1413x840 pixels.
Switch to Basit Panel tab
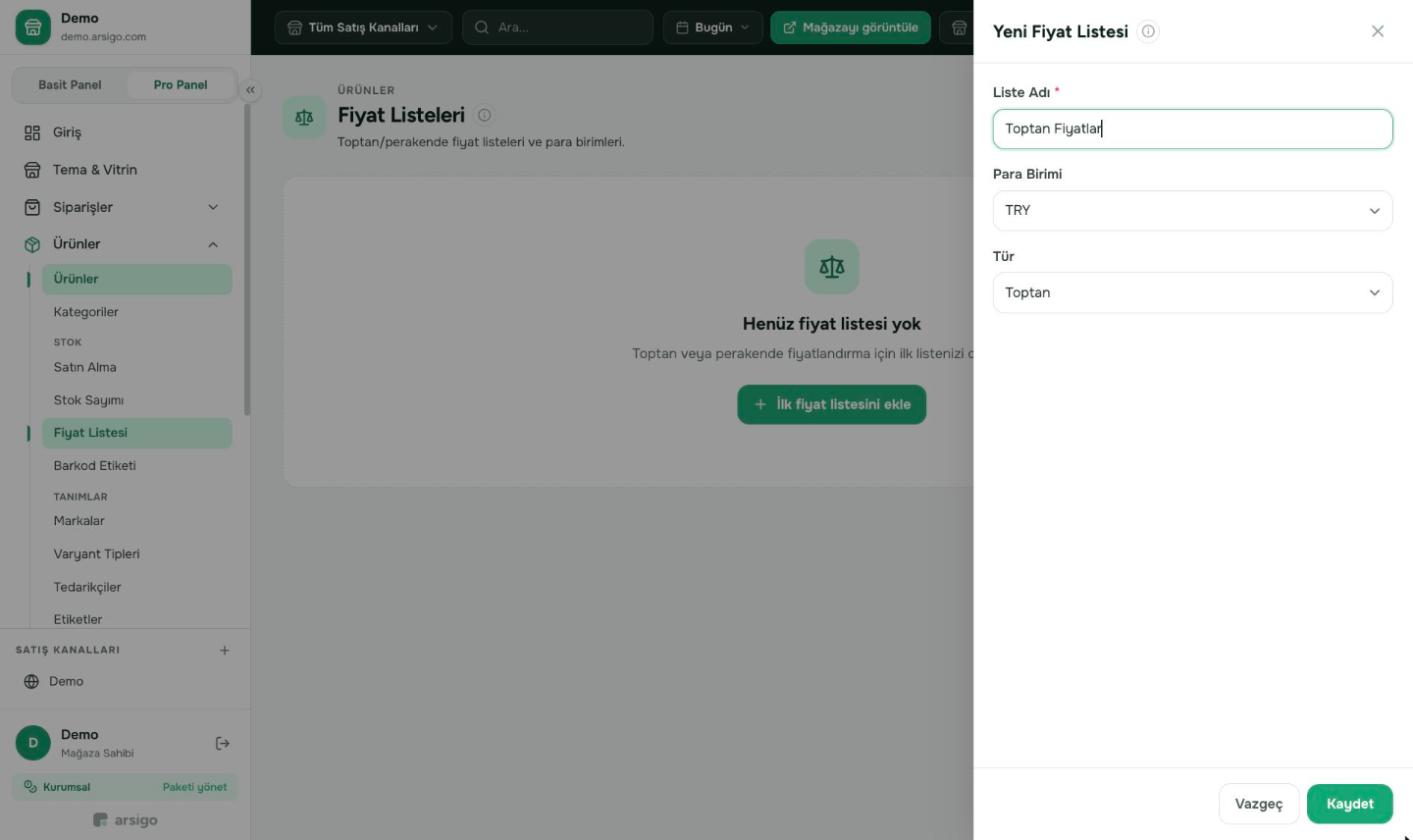coord(70,85)
